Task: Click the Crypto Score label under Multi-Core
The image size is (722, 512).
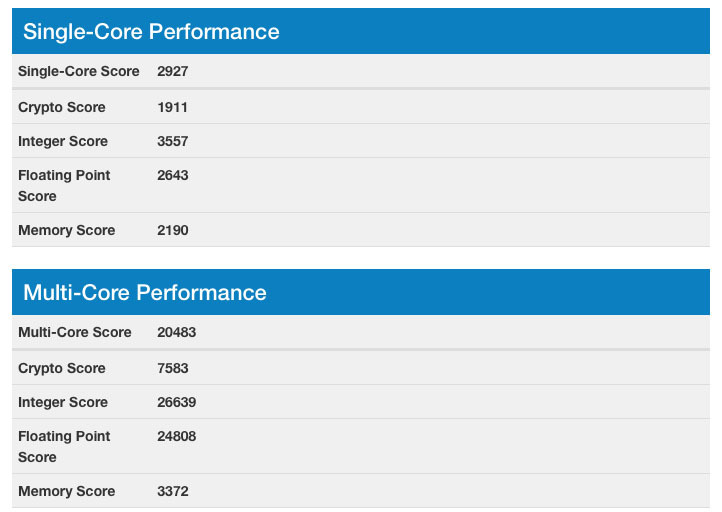Action: (62, 368)
